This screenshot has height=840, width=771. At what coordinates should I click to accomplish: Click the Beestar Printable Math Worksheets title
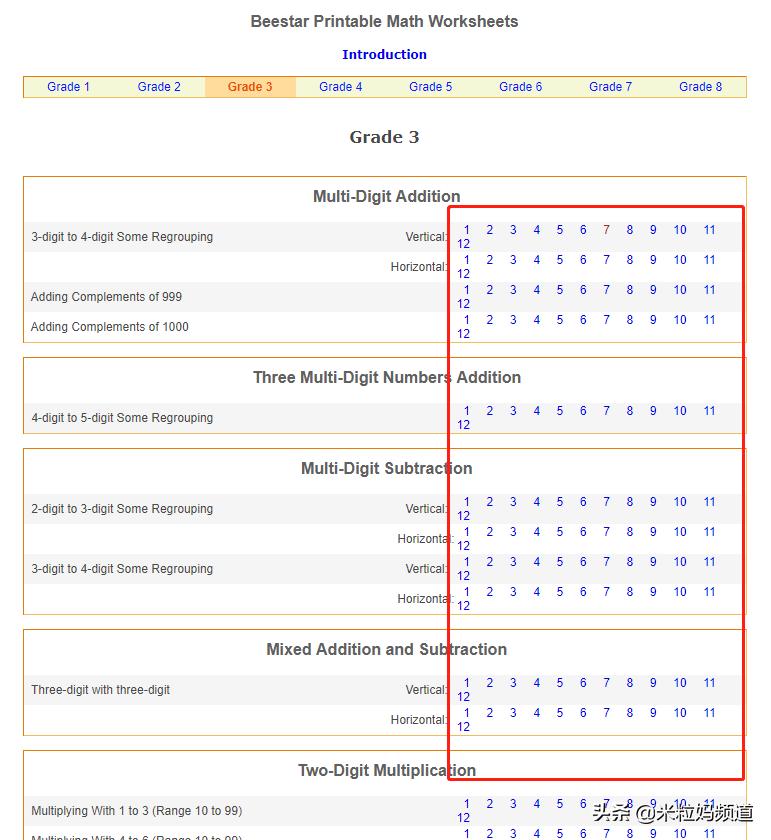pos(384,21)
